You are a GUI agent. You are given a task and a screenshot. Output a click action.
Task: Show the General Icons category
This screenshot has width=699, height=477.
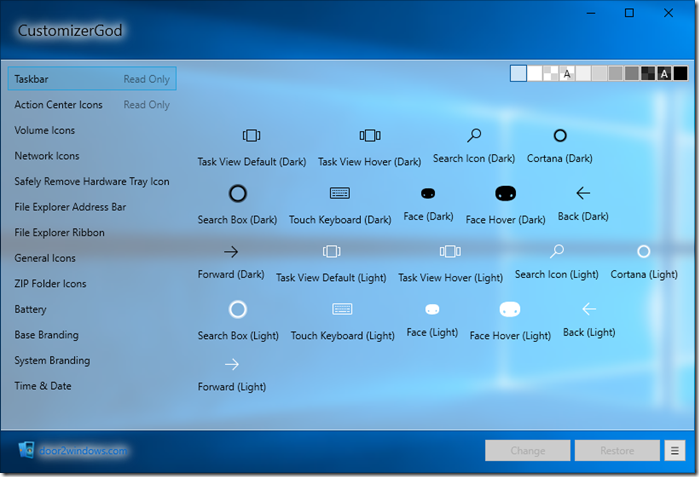point(92,258)
